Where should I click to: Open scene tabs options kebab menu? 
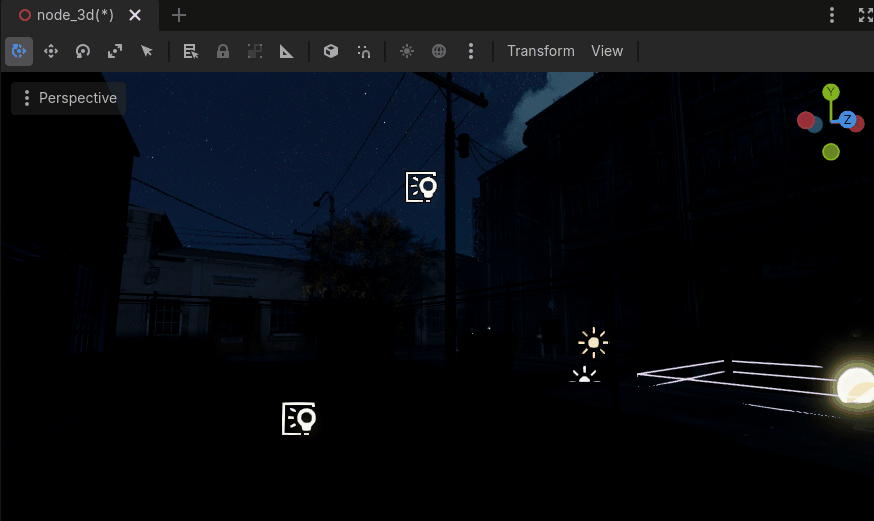click(x=832, y=15)
